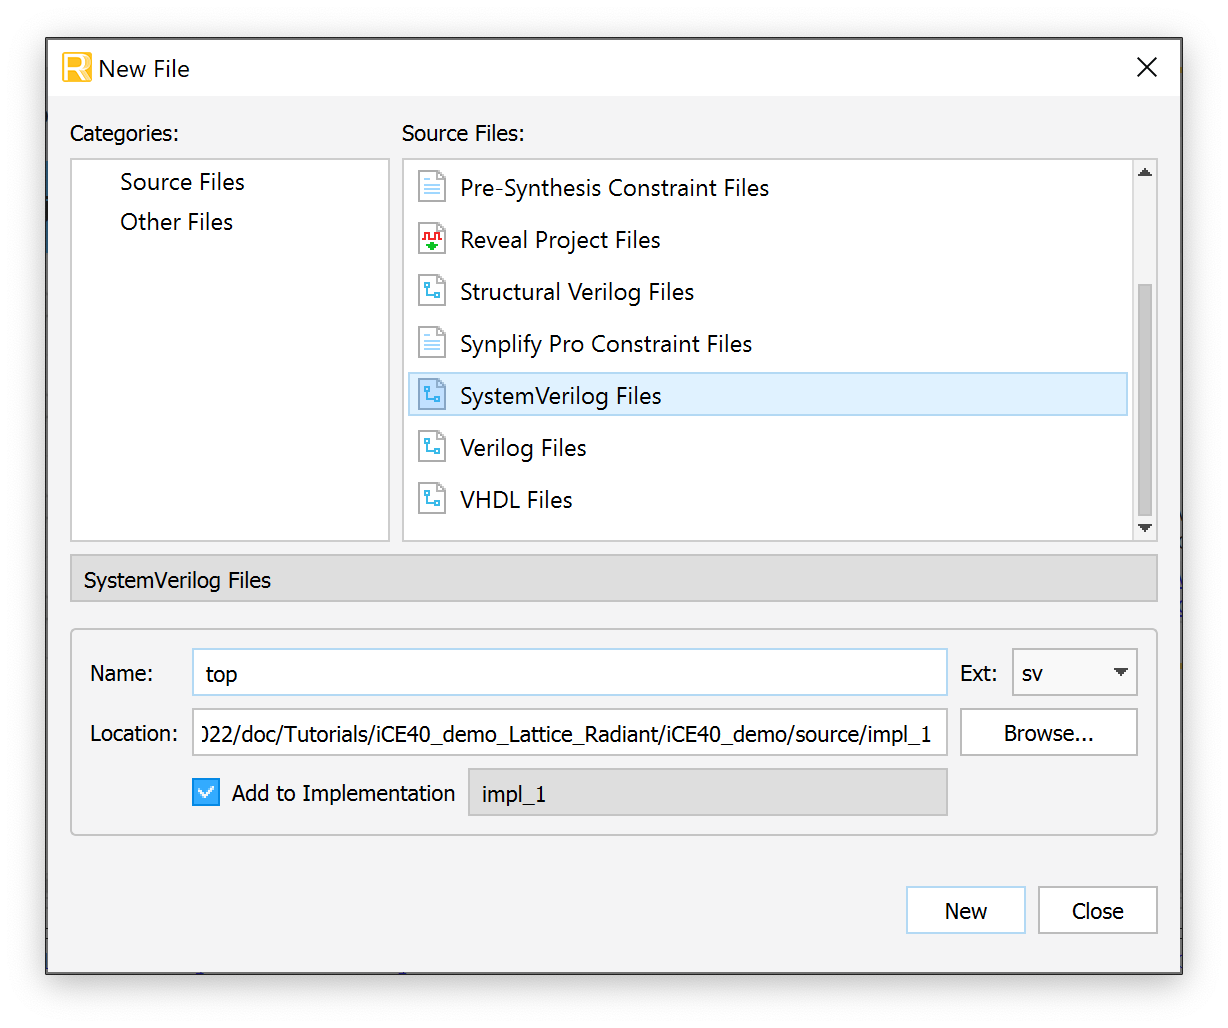Click the SystemVerilog Files icon

(432, 395)
